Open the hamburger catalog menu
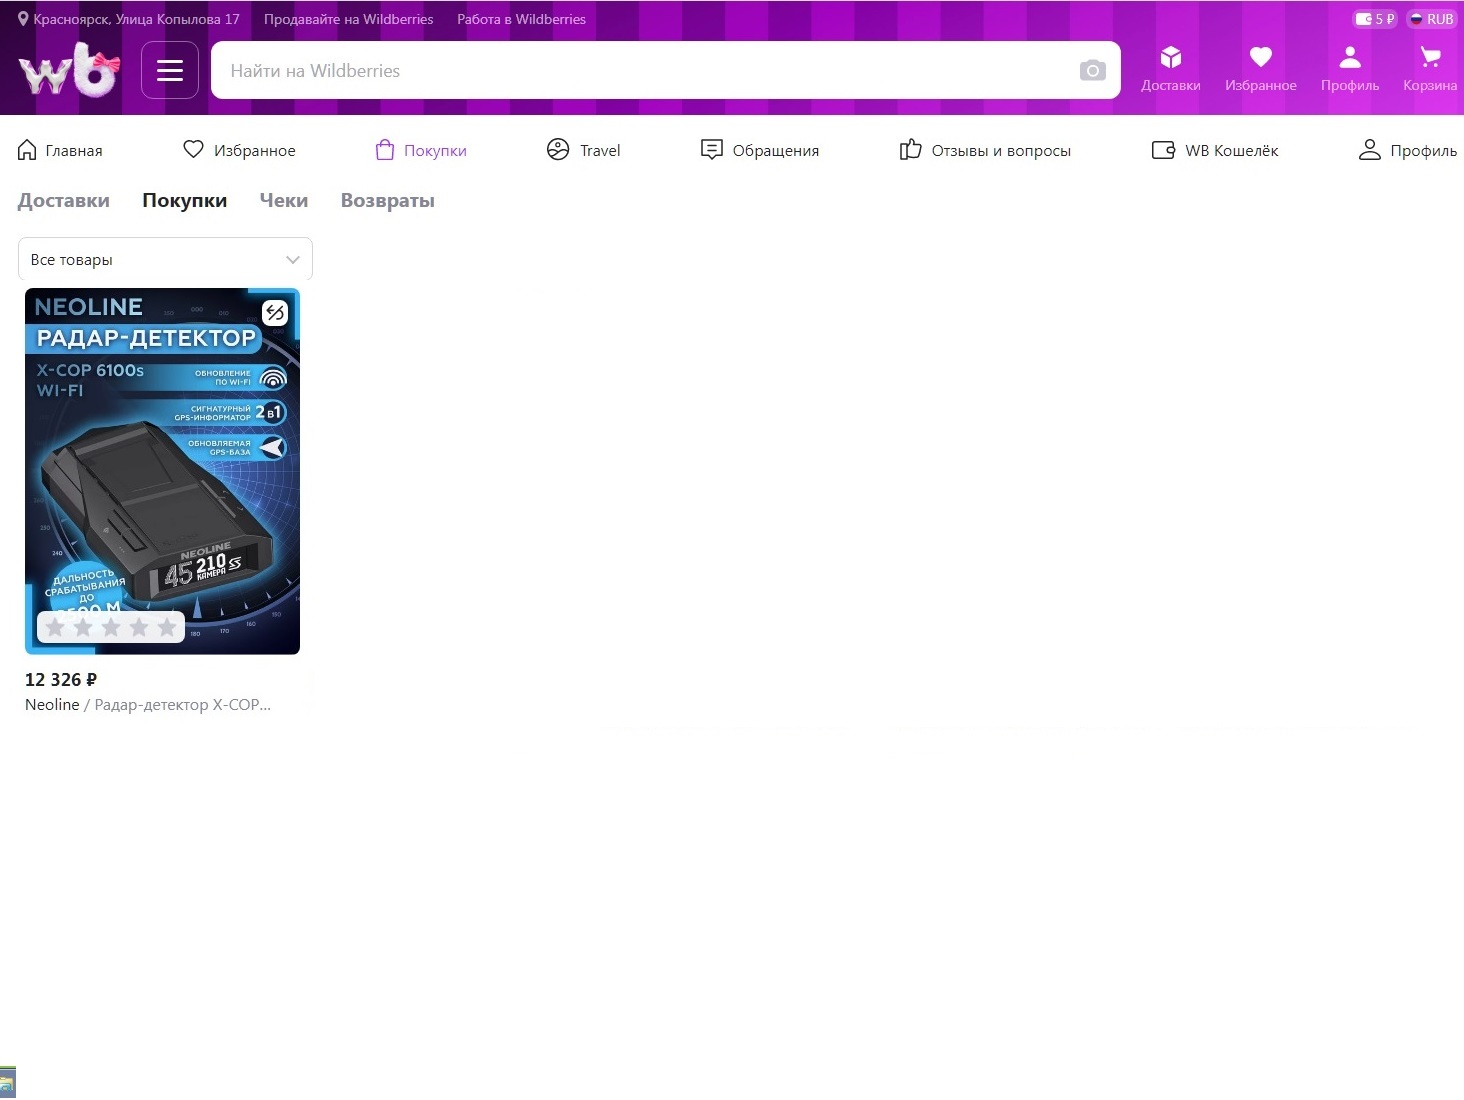The image size is (1464, 1100). pyautogui.click(x=170, y=70)
